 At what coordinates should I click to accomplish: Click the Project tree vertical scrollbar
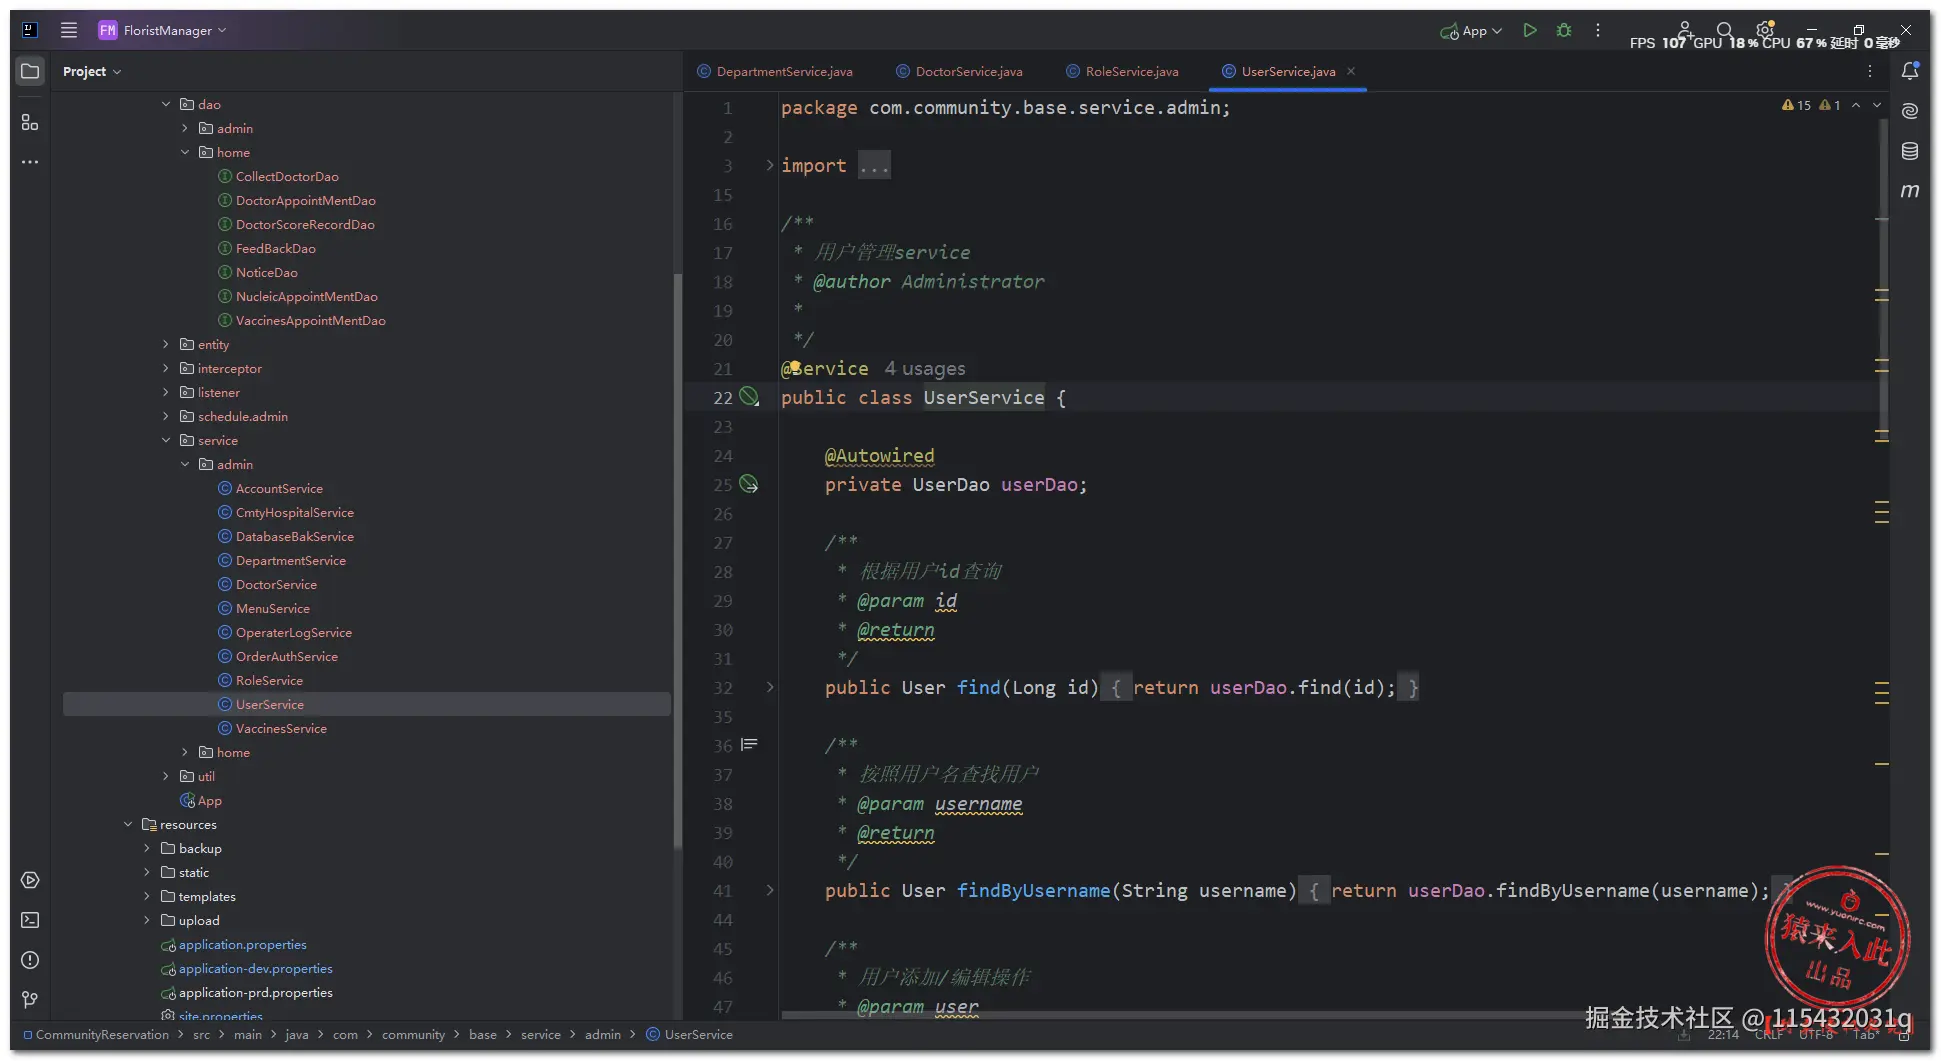pos(678,560)
